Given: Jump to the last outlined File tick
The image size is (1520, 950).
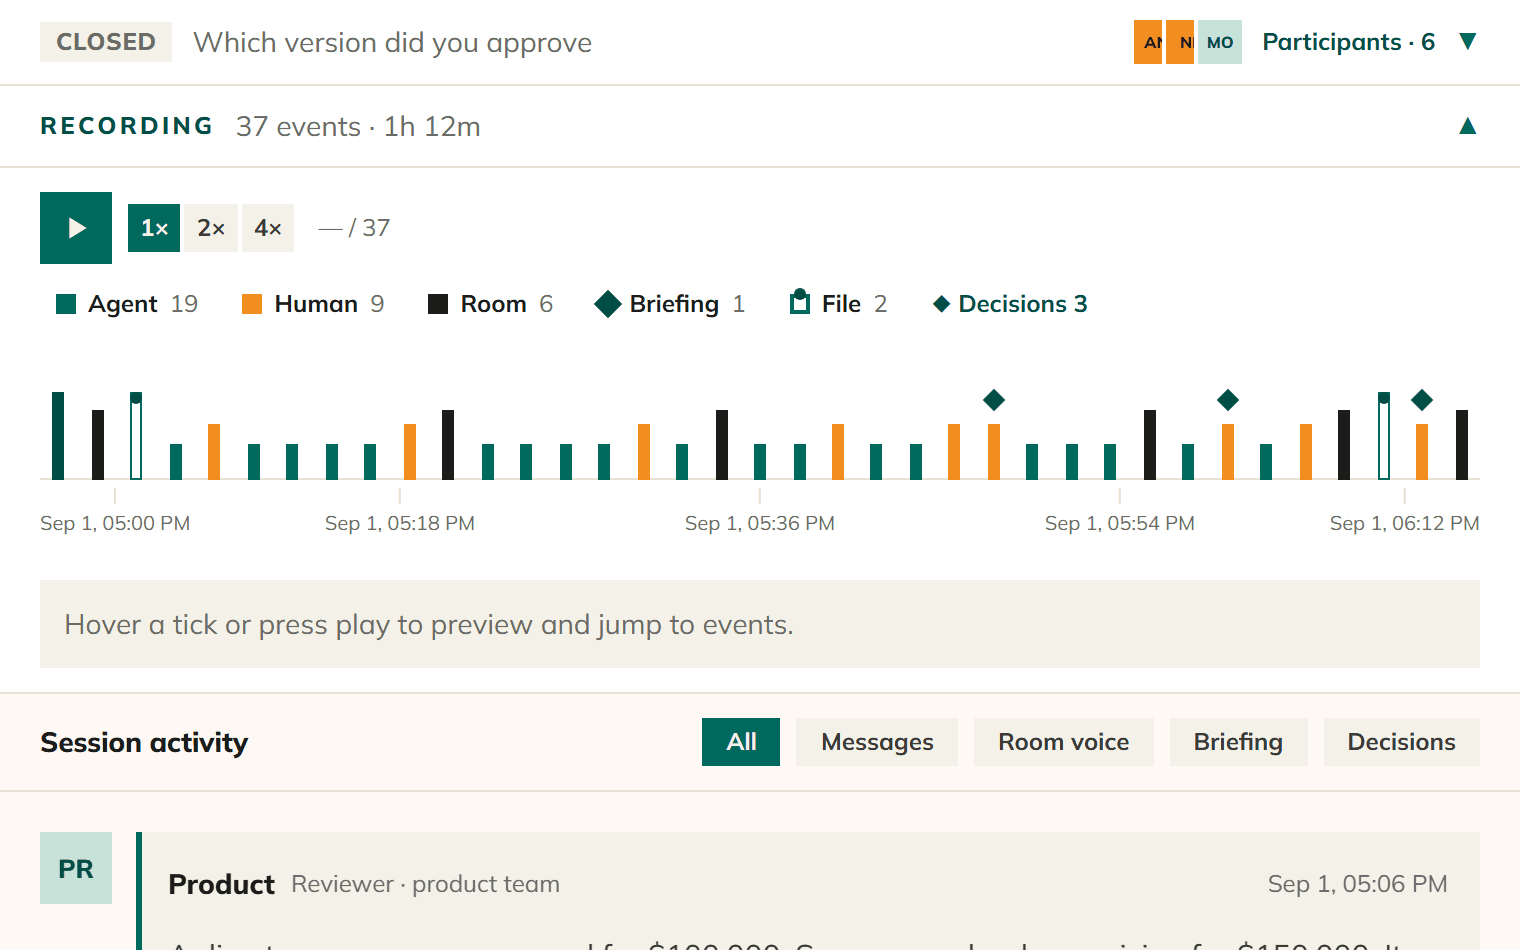Looking at the screenshot, I should tap(1384, 436).
